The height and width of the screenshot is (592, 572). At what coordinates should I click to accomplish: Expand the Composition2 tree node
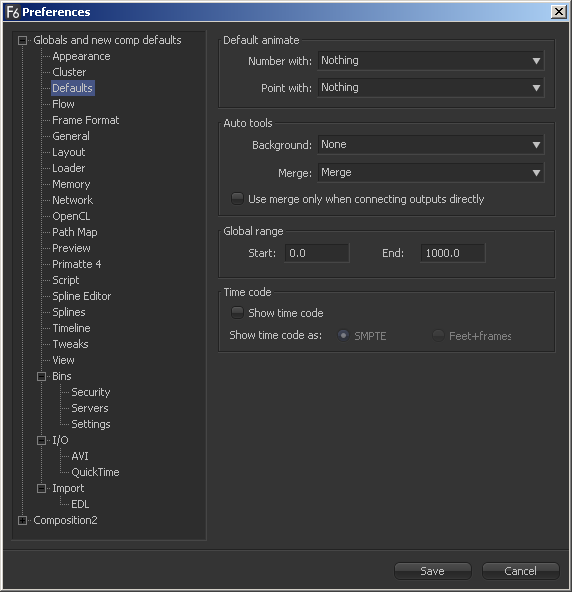(x=23, y=520)
